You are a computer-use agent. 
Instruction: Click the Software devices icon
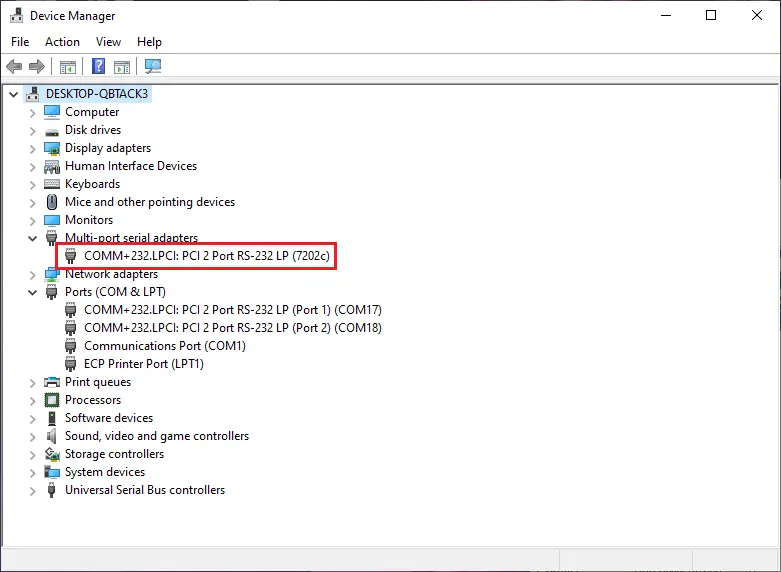pos(52,418)
